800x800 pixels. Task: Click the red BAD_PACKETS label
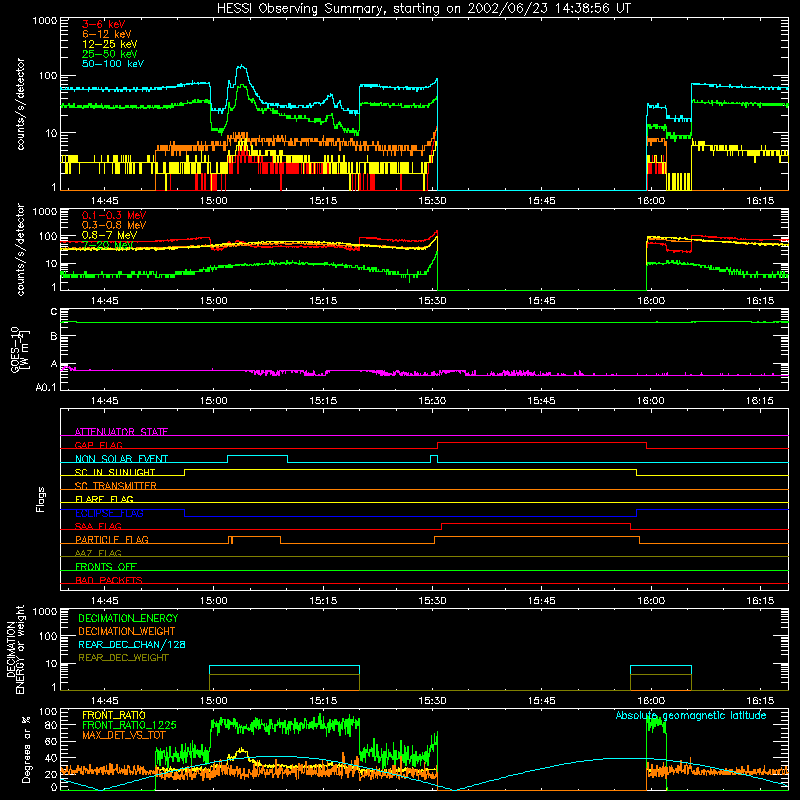click(x=109, y=580)
